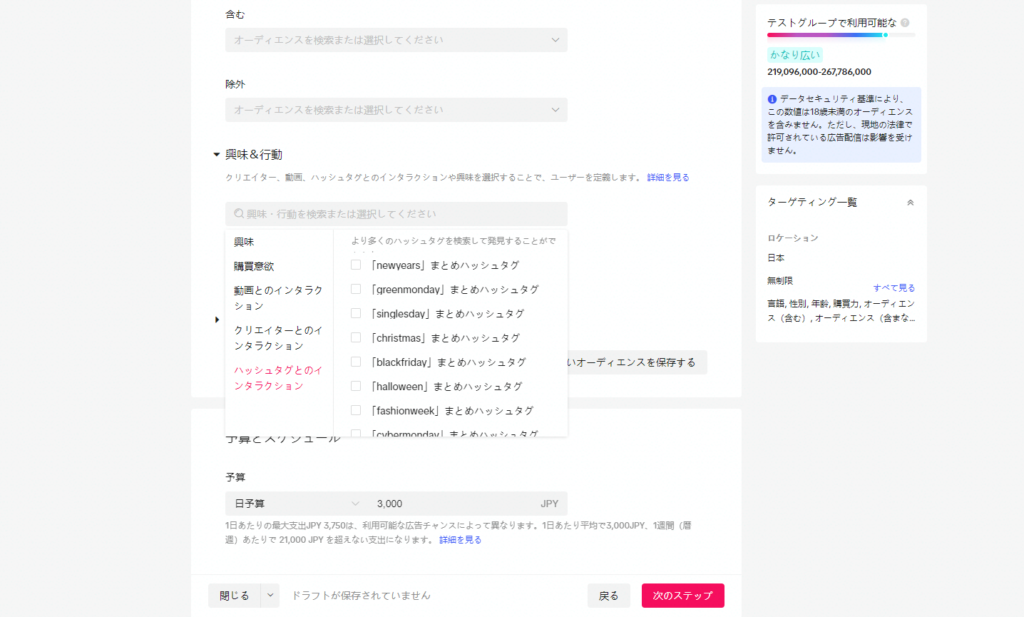The height and width of the screenshot is (617, 1024).
Task: Collapse the 興味&行動 section
Action: (x=216, y=155)
